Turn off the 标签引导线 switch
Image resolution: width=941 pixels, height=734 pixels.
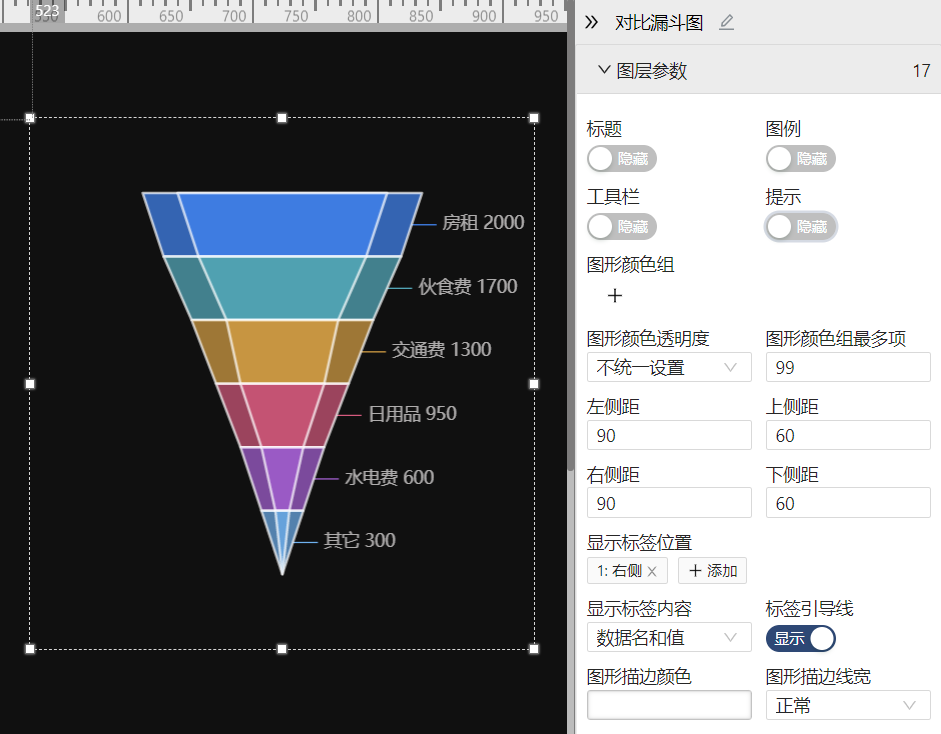tap(800, 639)
